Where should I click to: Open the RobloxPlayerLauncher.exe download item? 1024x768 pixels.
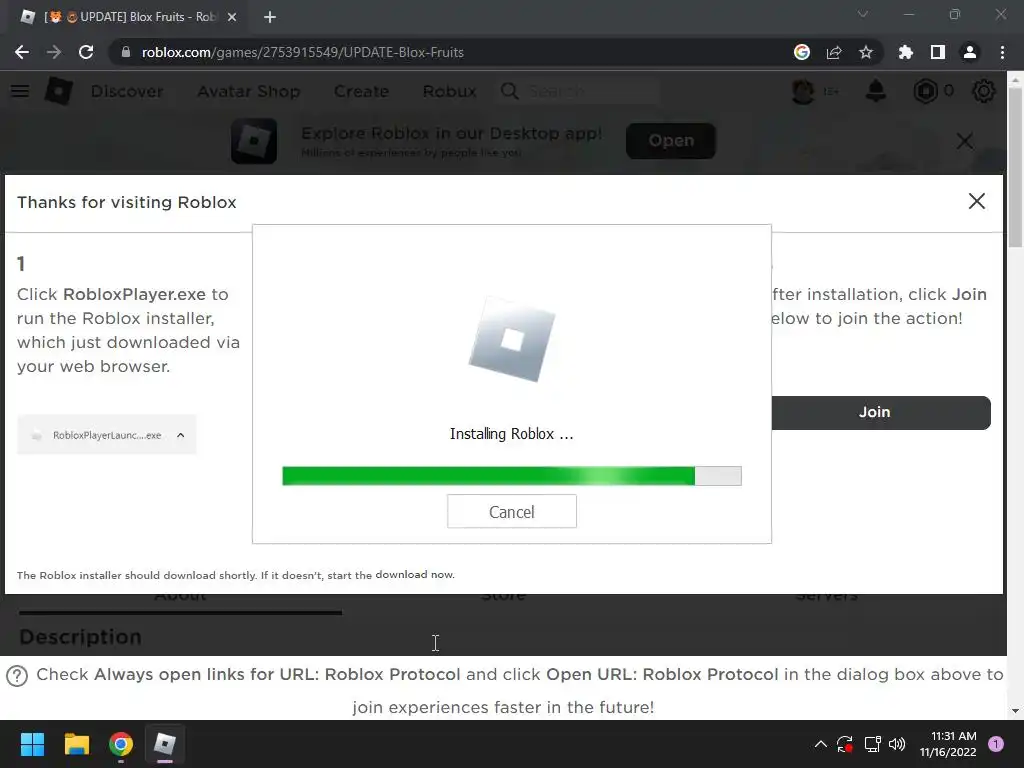pos(106,435)
